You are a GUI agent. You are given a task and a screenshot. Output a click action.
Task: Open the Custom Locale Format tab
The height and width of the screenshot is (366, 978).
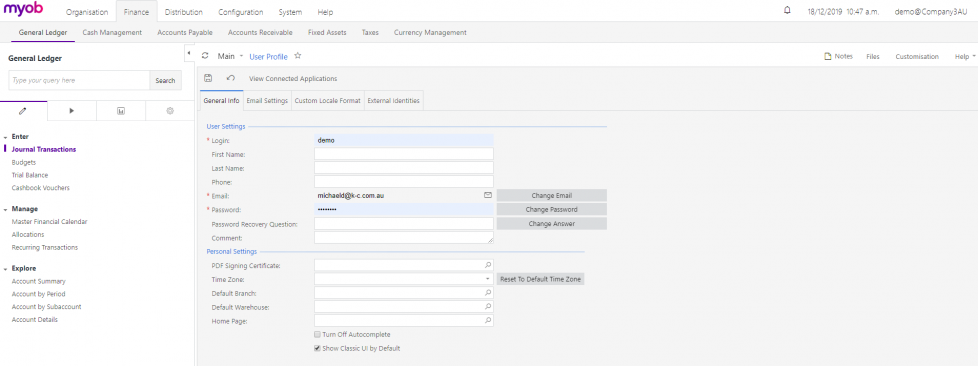327,100
